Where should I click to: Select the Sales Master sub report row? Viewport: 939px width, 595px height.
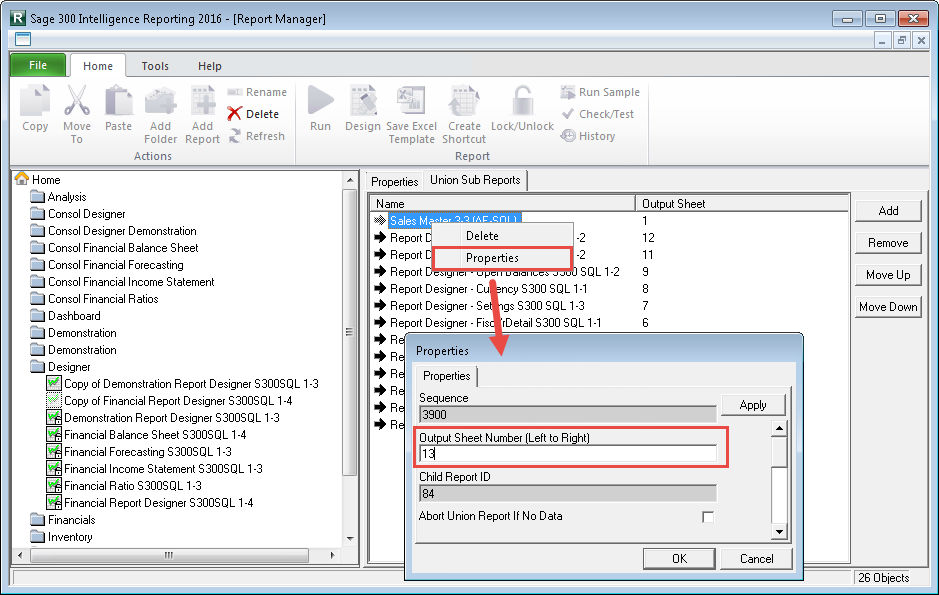[x=454, y=220]
